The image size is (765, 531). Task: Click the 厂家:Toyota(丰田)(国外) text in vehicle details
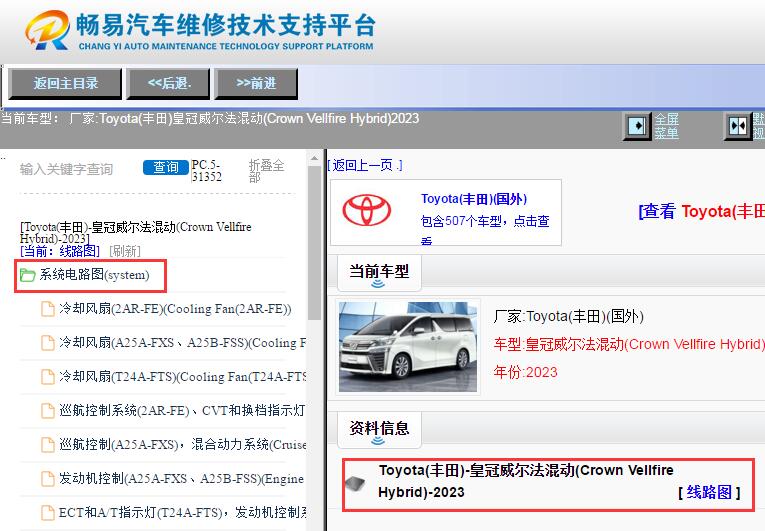click(568, 316)
